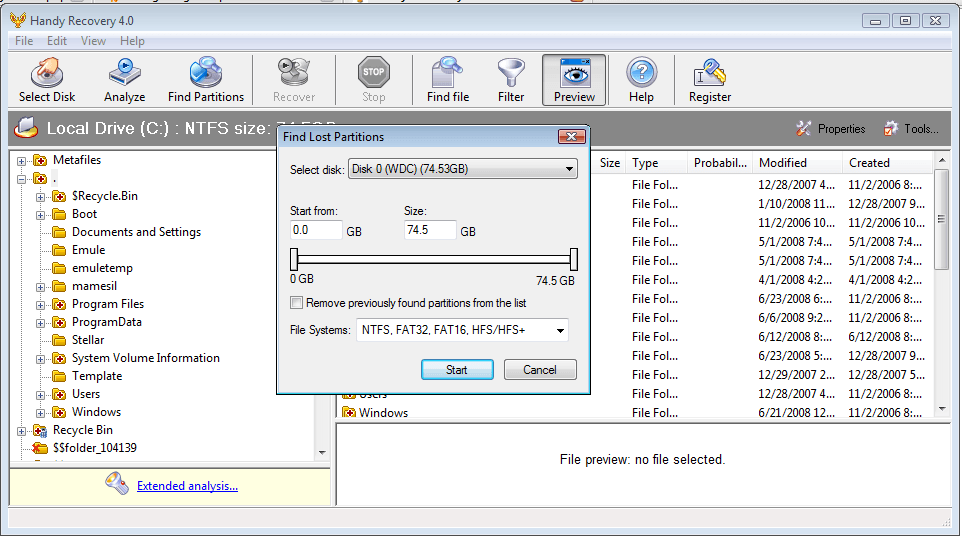The image size is (962, 536).
Task: Expand the Boot folder node
Action: coord(40,215)
